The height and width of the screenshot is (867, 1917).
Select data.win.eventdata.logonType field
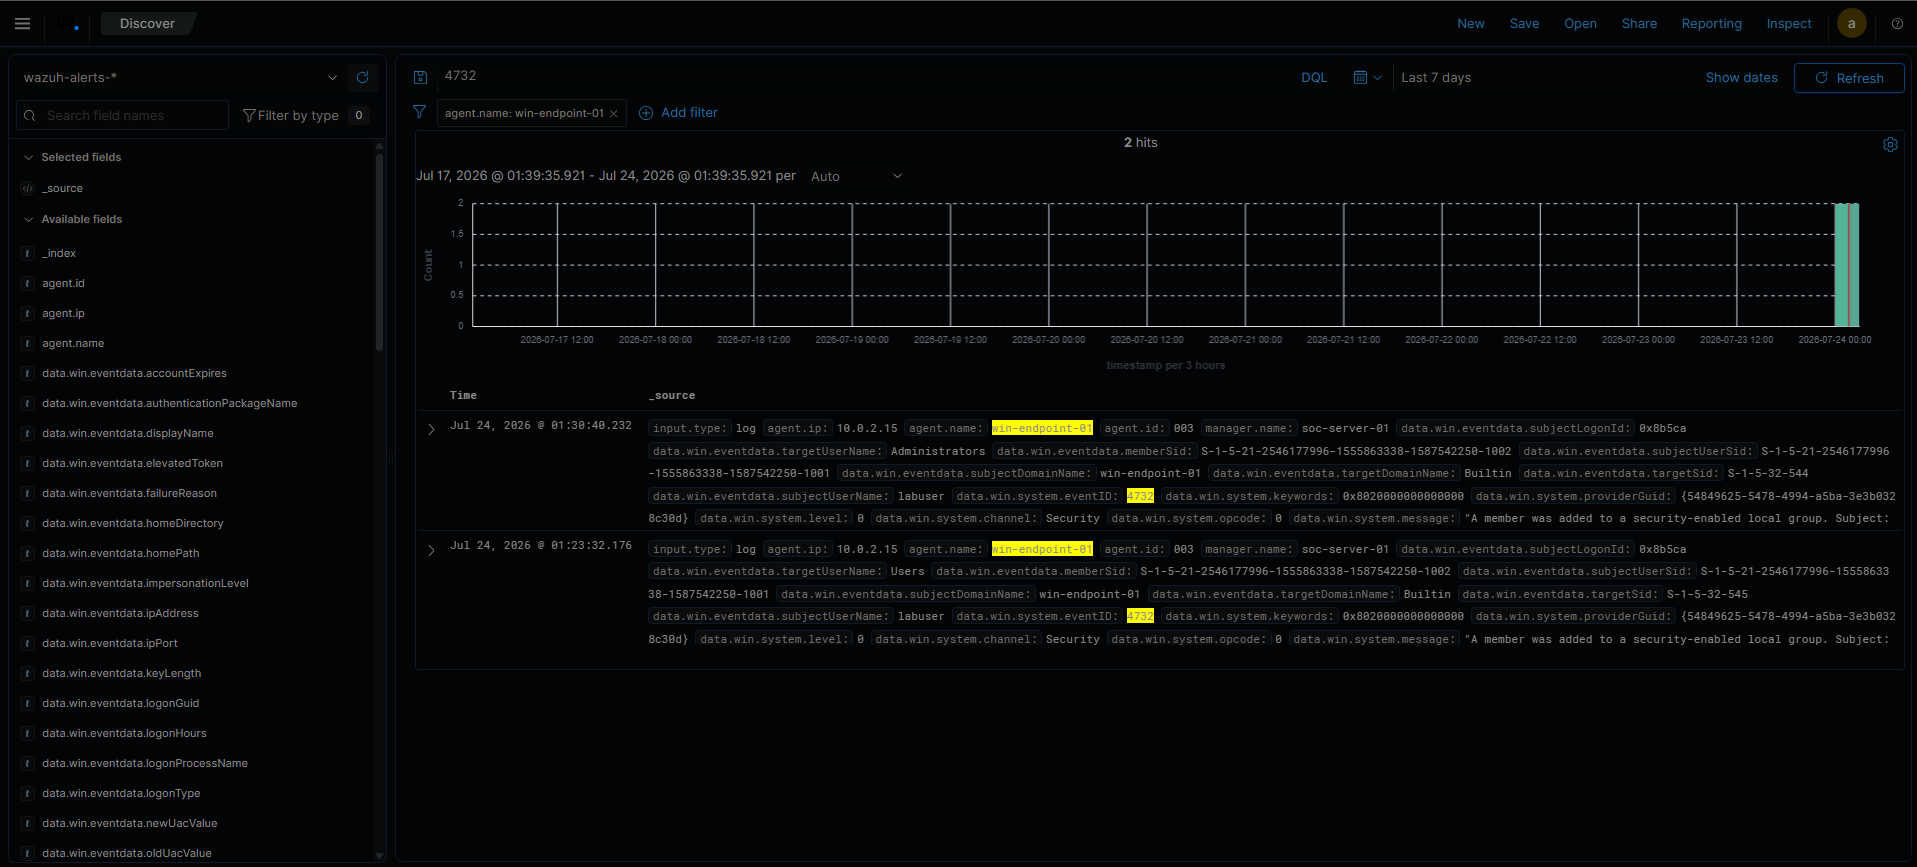click(121, 793)
